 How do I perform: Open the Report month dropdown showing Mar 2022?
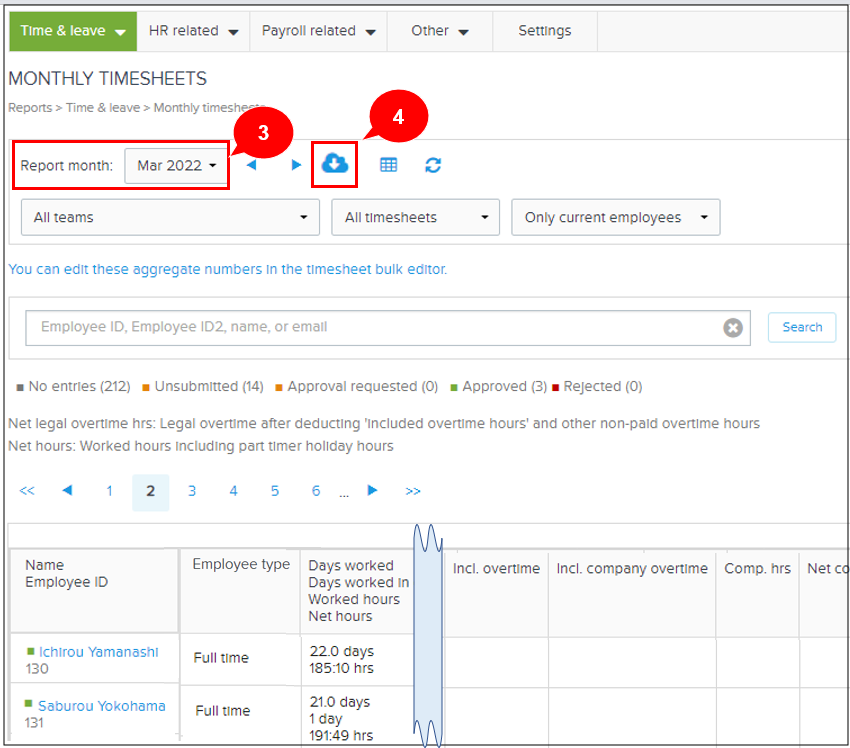[x=176, y=166]
